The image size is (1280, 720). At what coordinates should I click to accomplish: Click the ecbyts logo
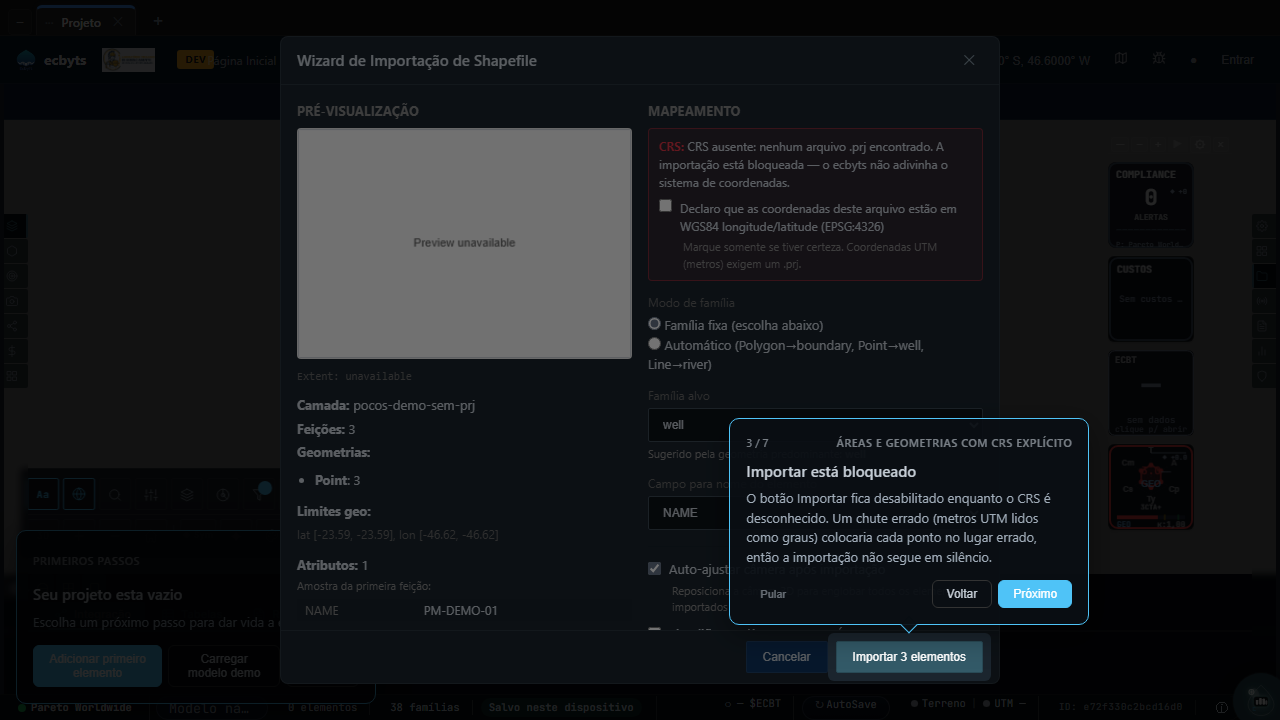tap(52, 60)
